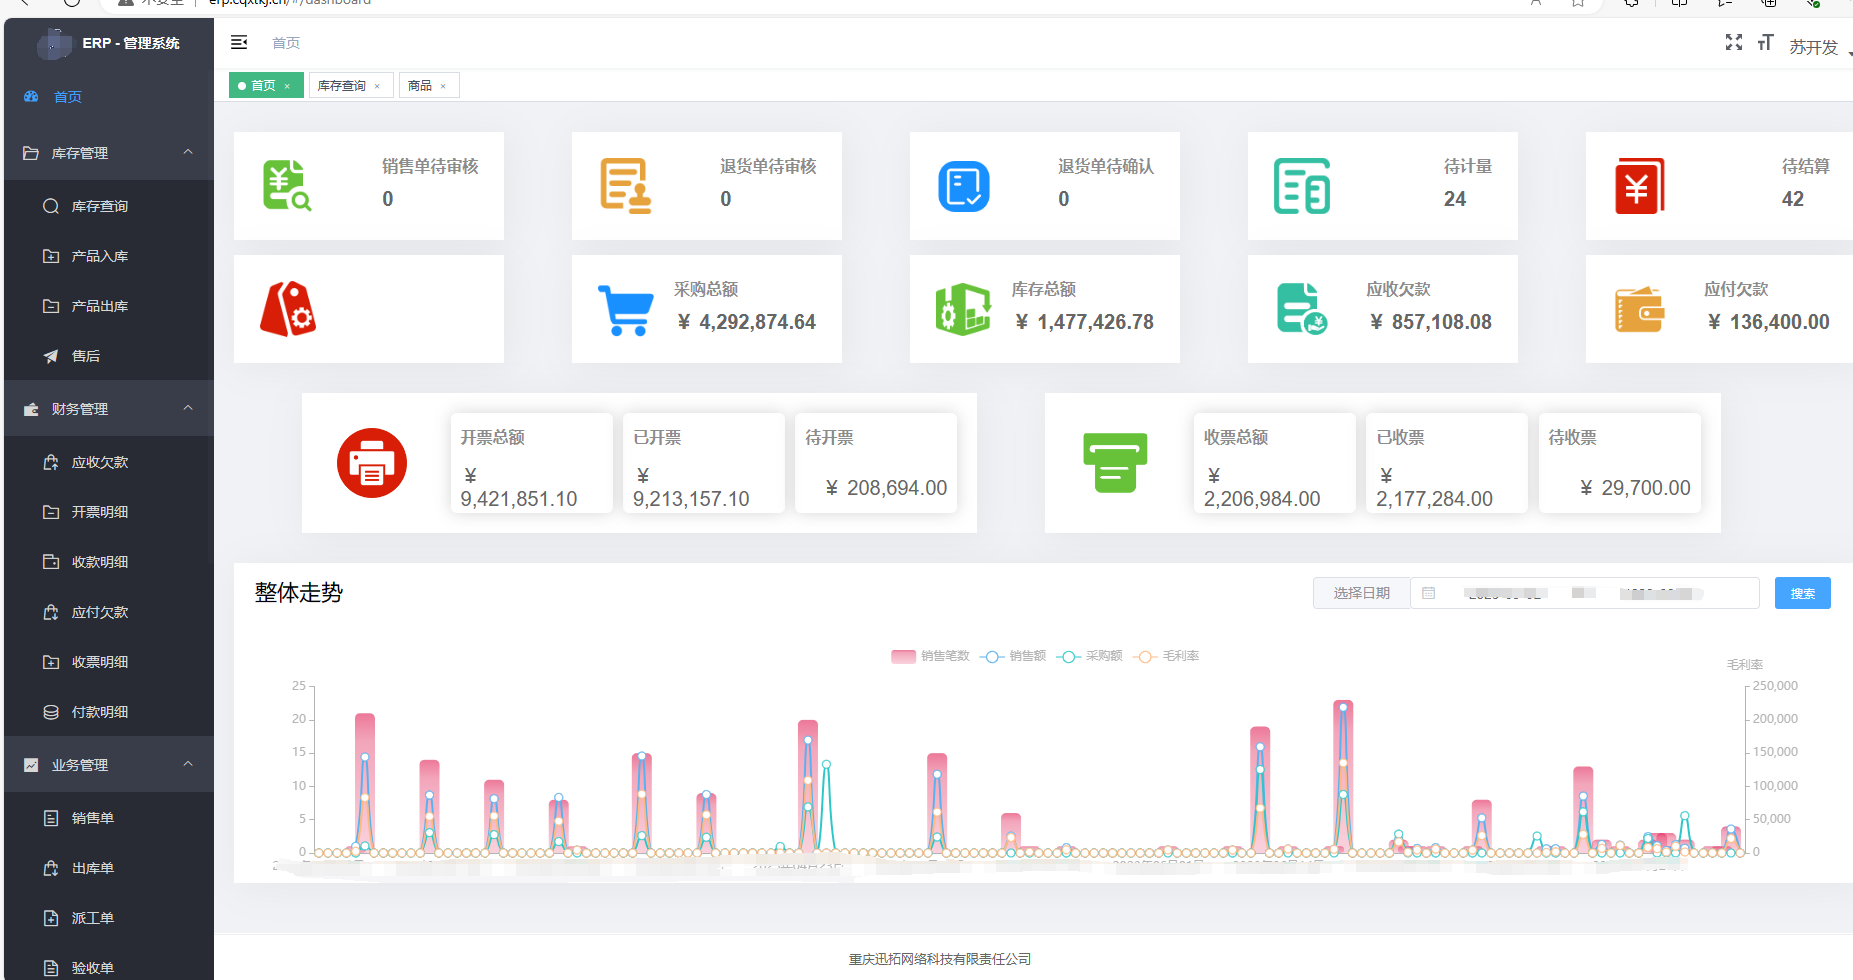Click the 应收欠款 green document card icon

pos(1301,309)
